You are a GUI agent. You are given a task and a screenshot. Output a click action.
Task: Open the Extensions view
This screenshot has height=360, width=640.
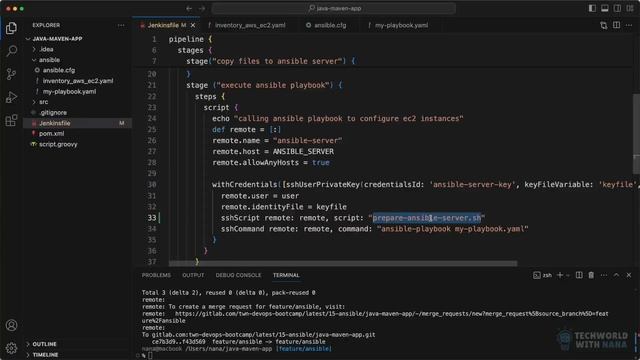(11, 120)
